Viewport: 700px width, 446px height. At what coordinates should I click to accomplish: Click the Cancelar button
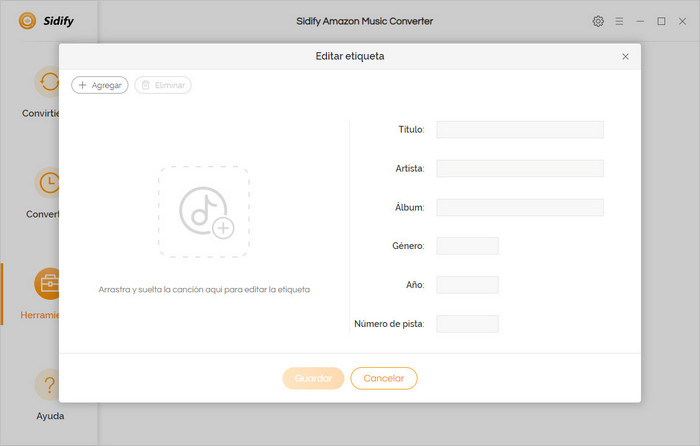tap(384, 378)
